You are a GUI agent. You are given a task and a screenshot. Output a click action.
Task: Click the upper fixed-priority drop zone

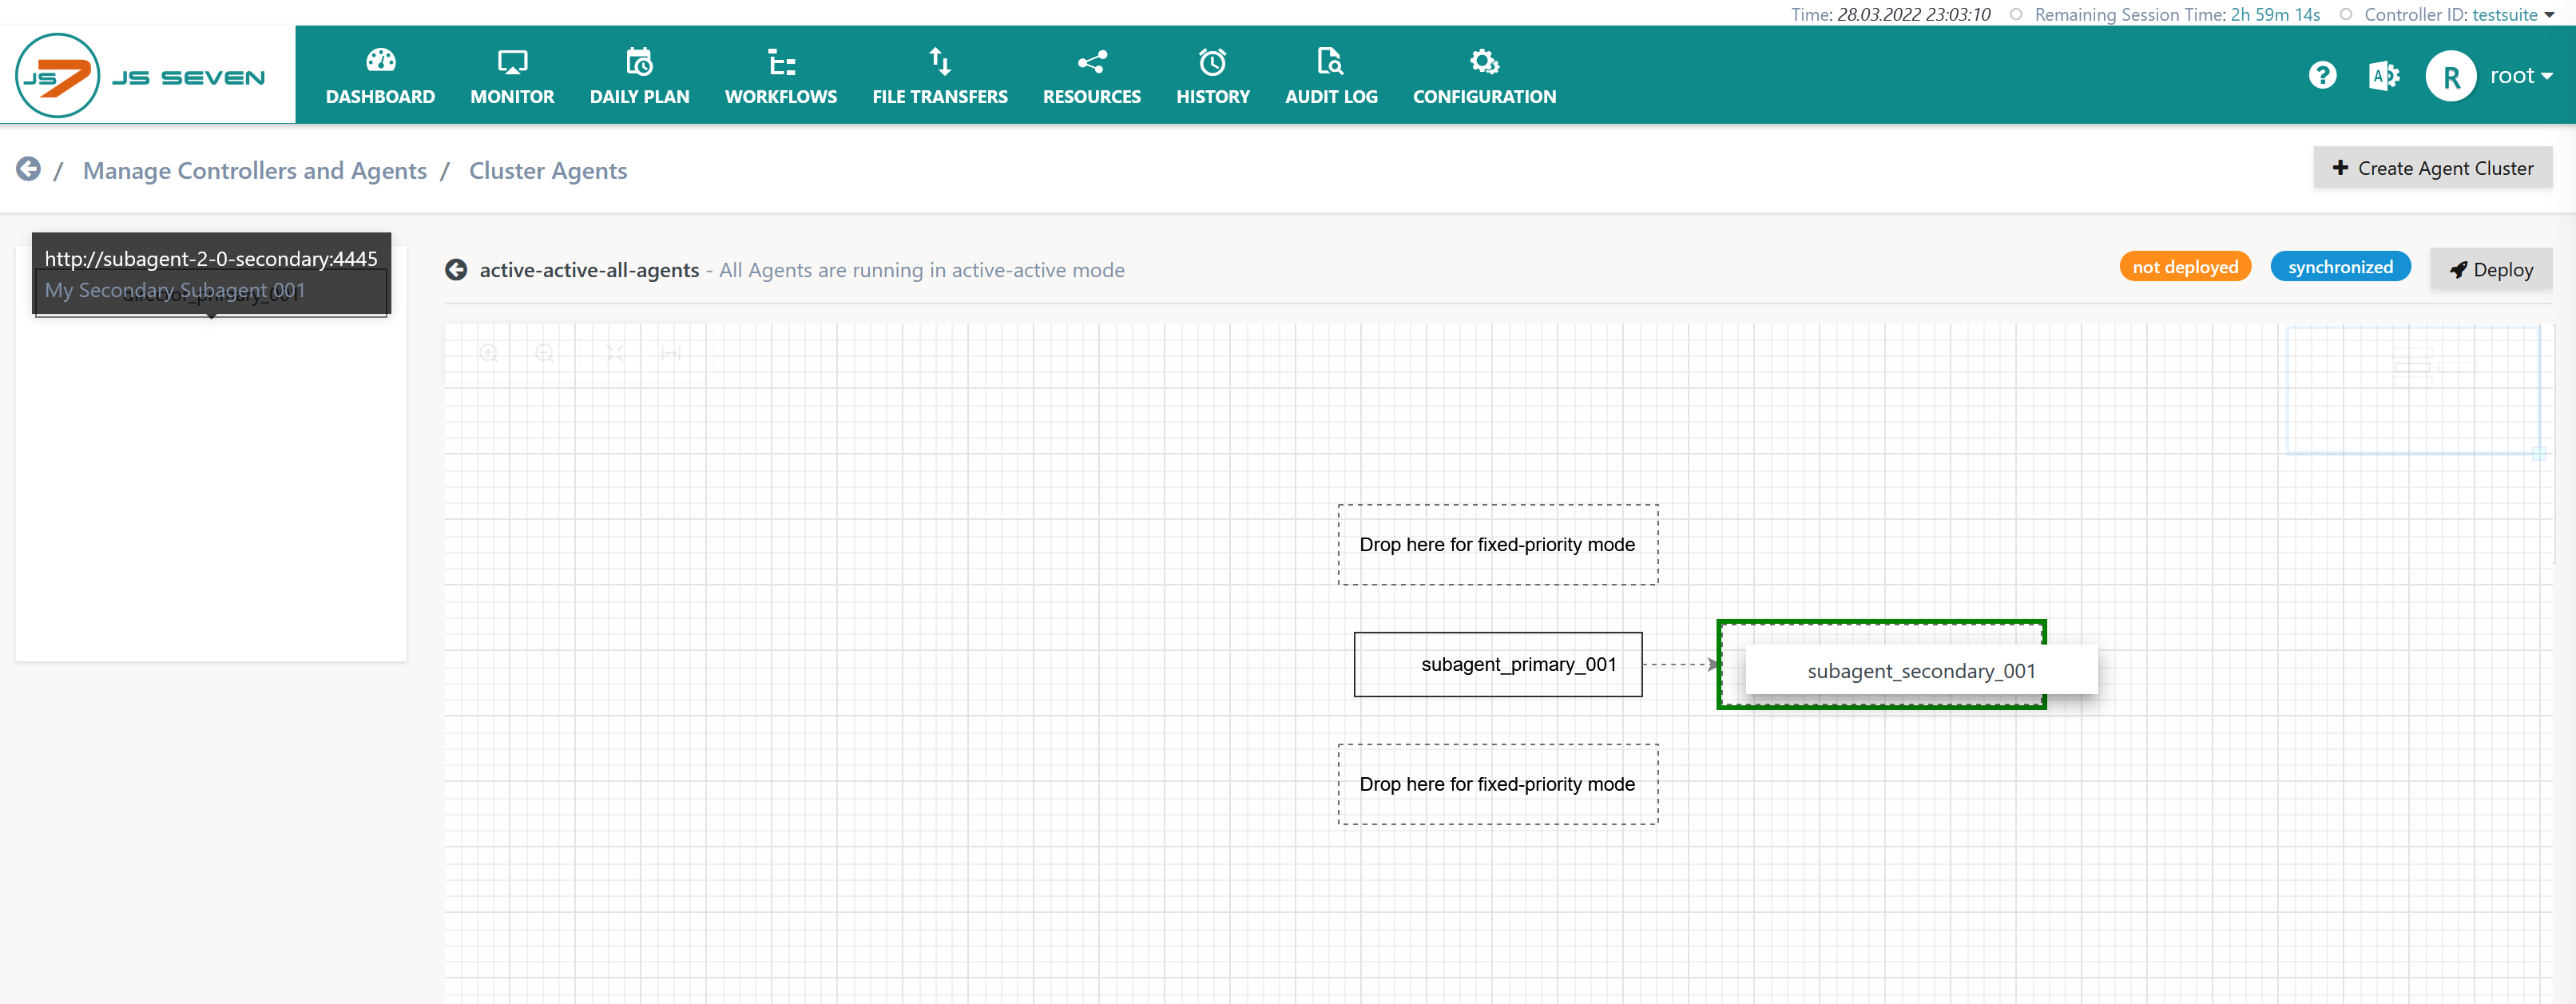click(1498, 544)
